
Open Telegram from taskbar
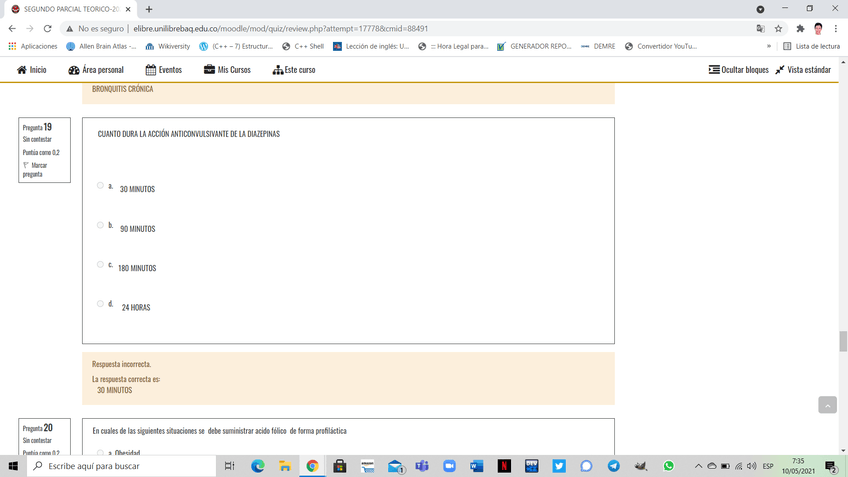pyautogui.click(x=614, y=466)
